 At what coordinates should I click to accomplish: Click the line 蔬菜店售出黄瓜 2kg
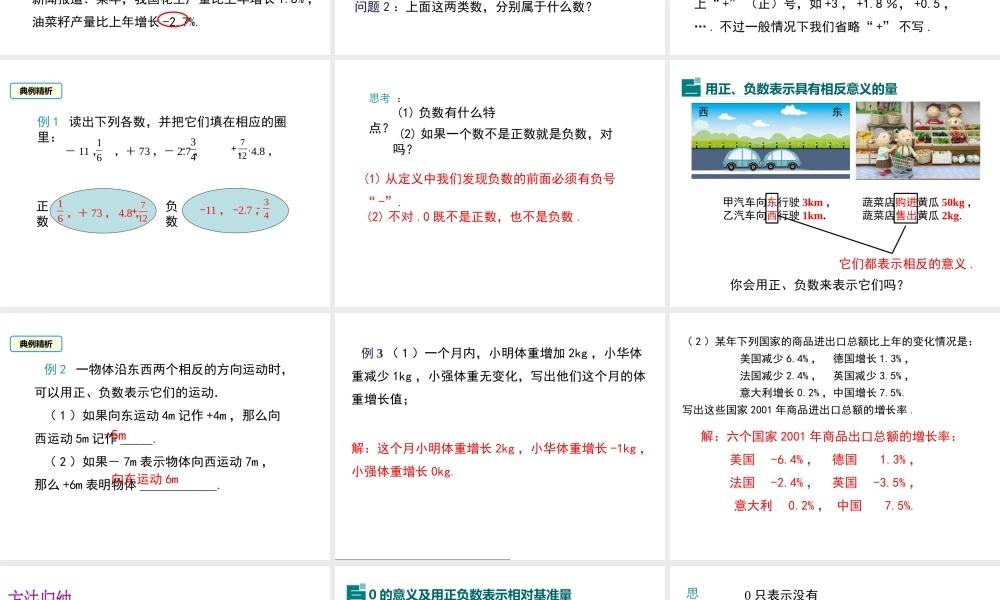tap(912, 216)
